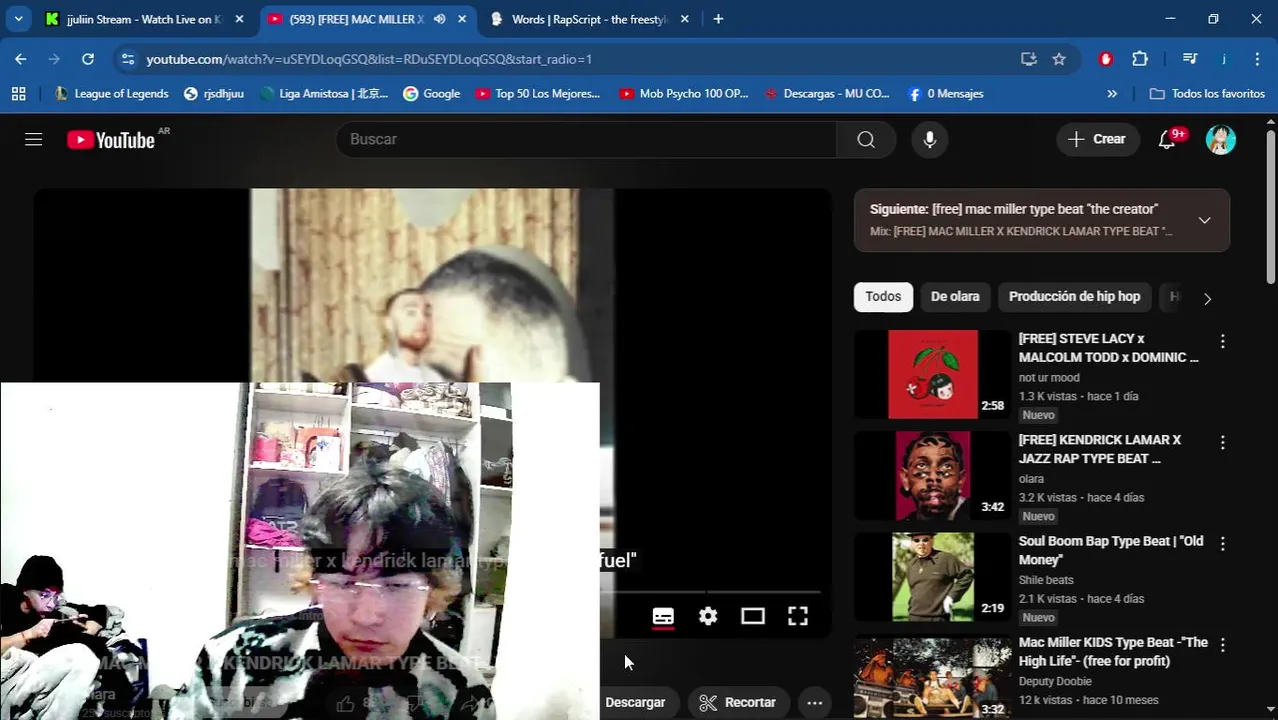Reload the current page
The image size is (1278, 720).
(88, 59)
